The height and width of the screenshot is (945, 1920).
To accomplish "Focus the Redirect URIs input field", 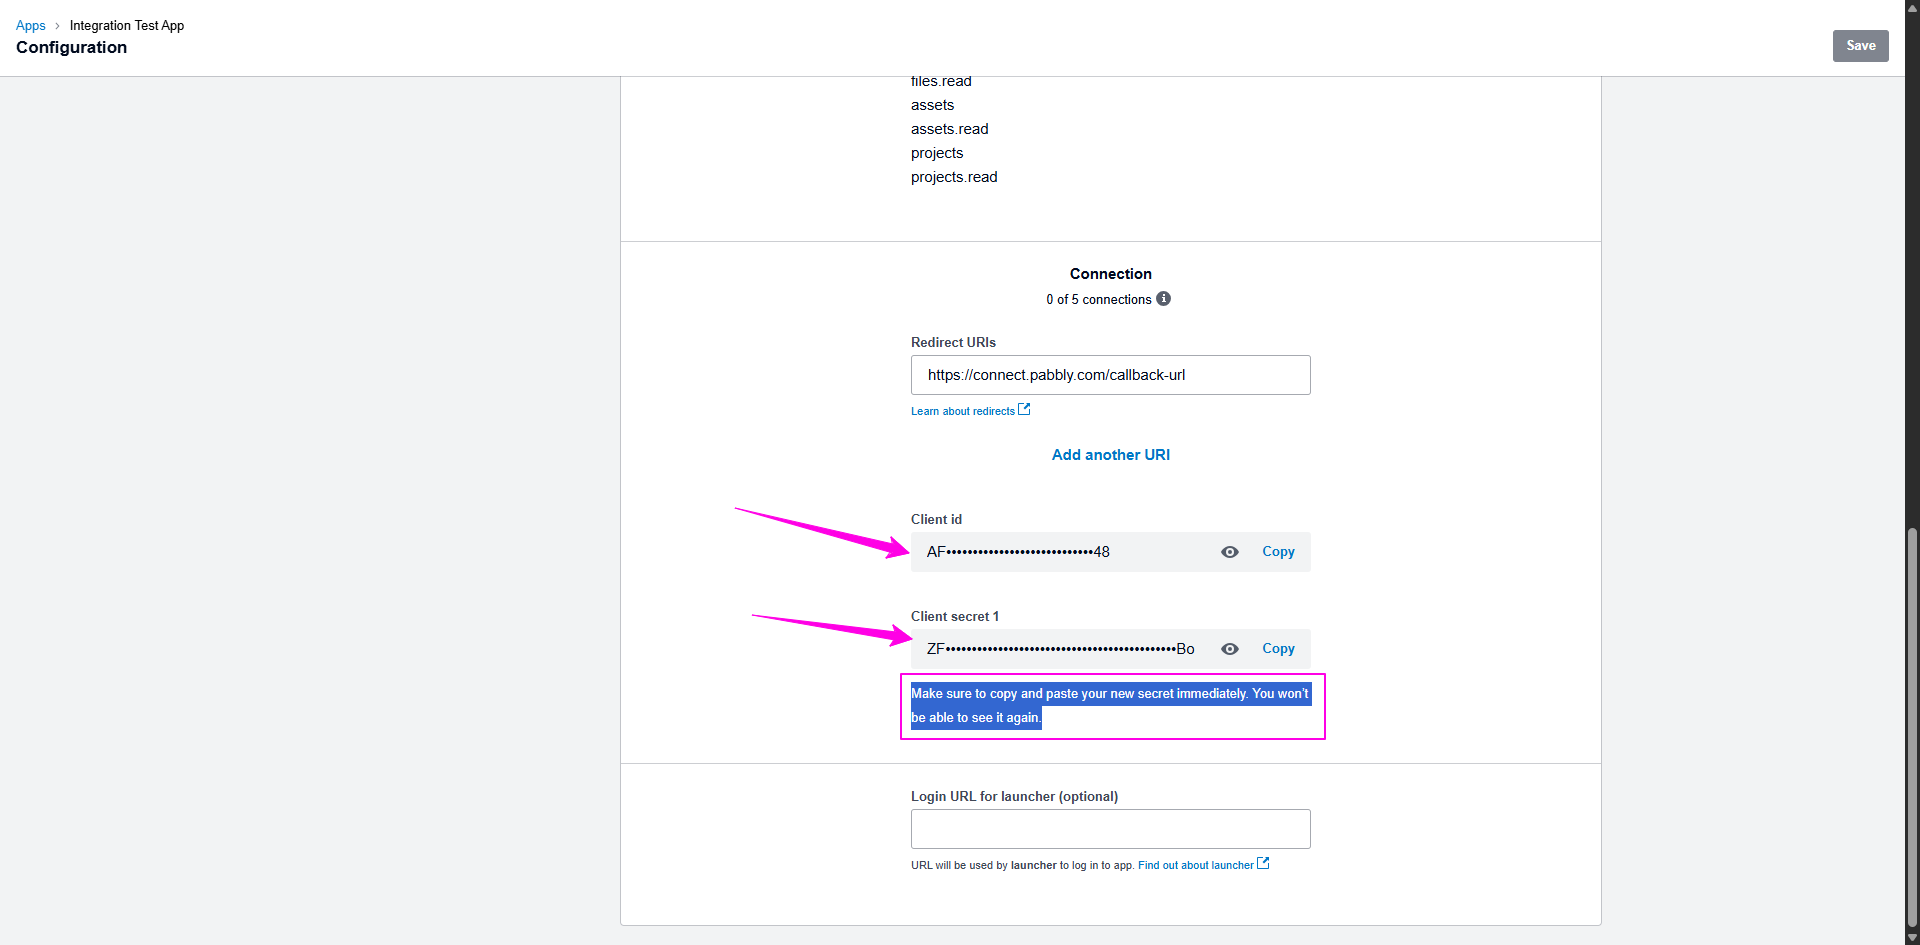I will click(x=1110, y=375).
